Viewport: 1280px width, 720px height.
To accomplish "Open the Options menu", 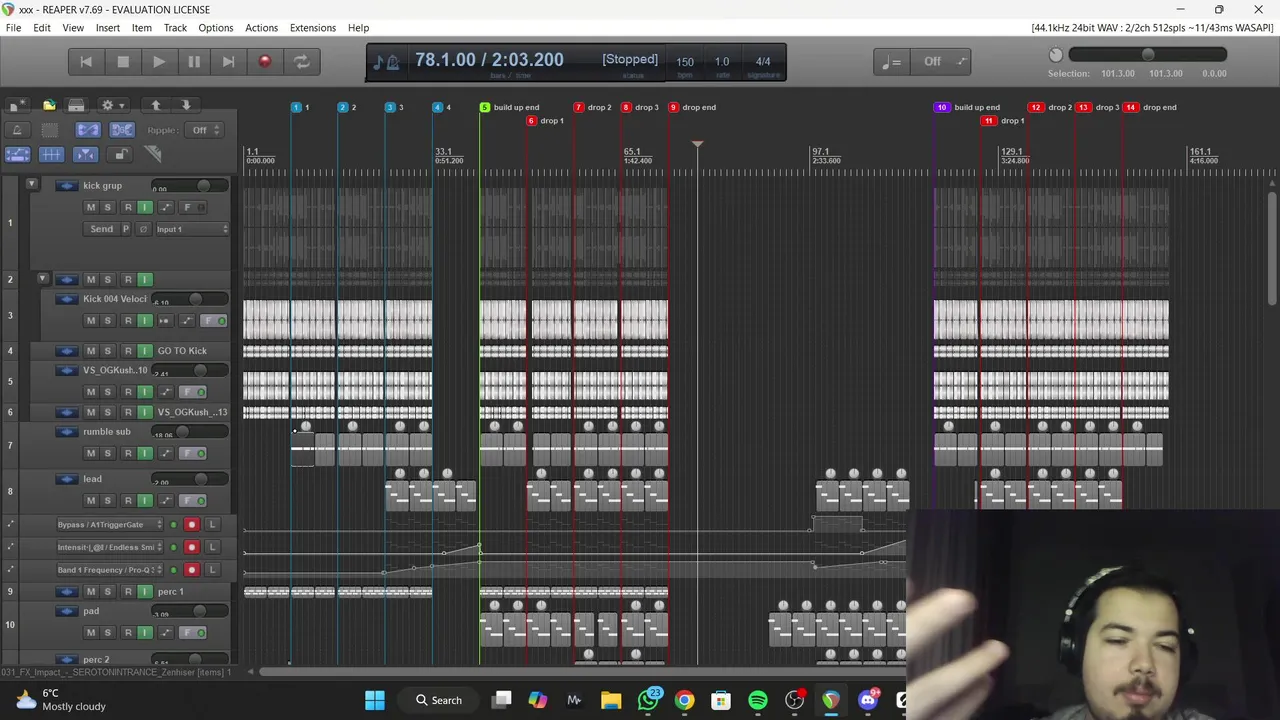I will pyautogui.click(x=215, y=28).
